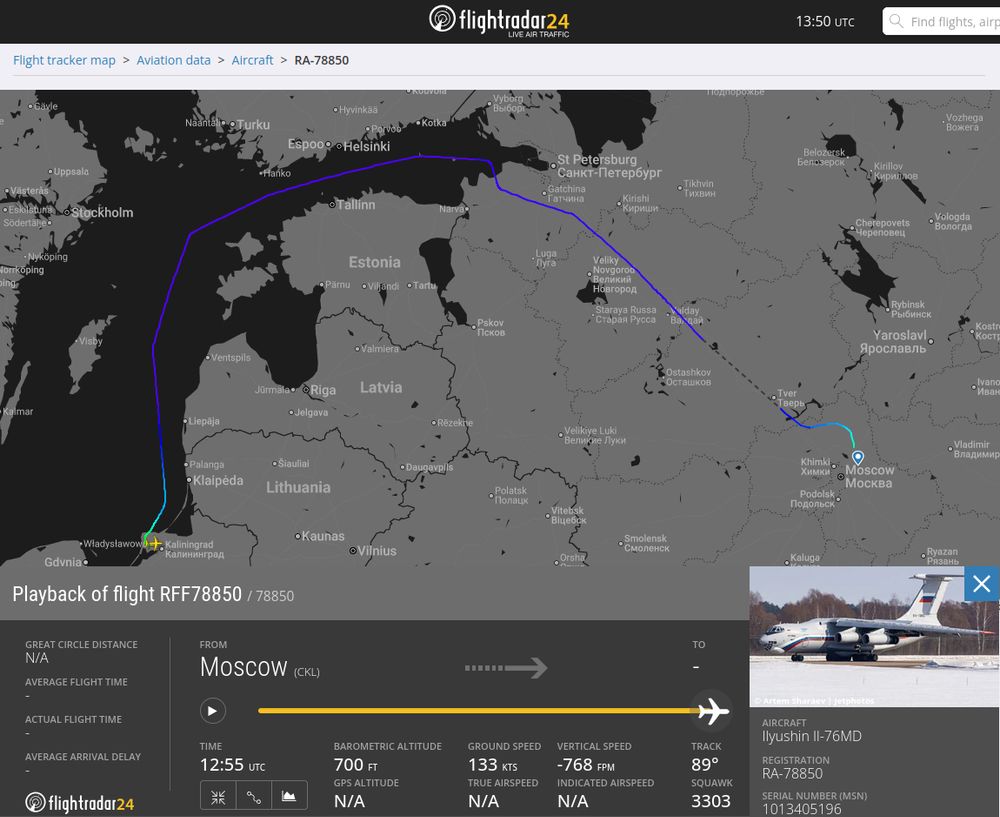Click the search magnifier icon
1000x817 pixels.
[896, 21]
